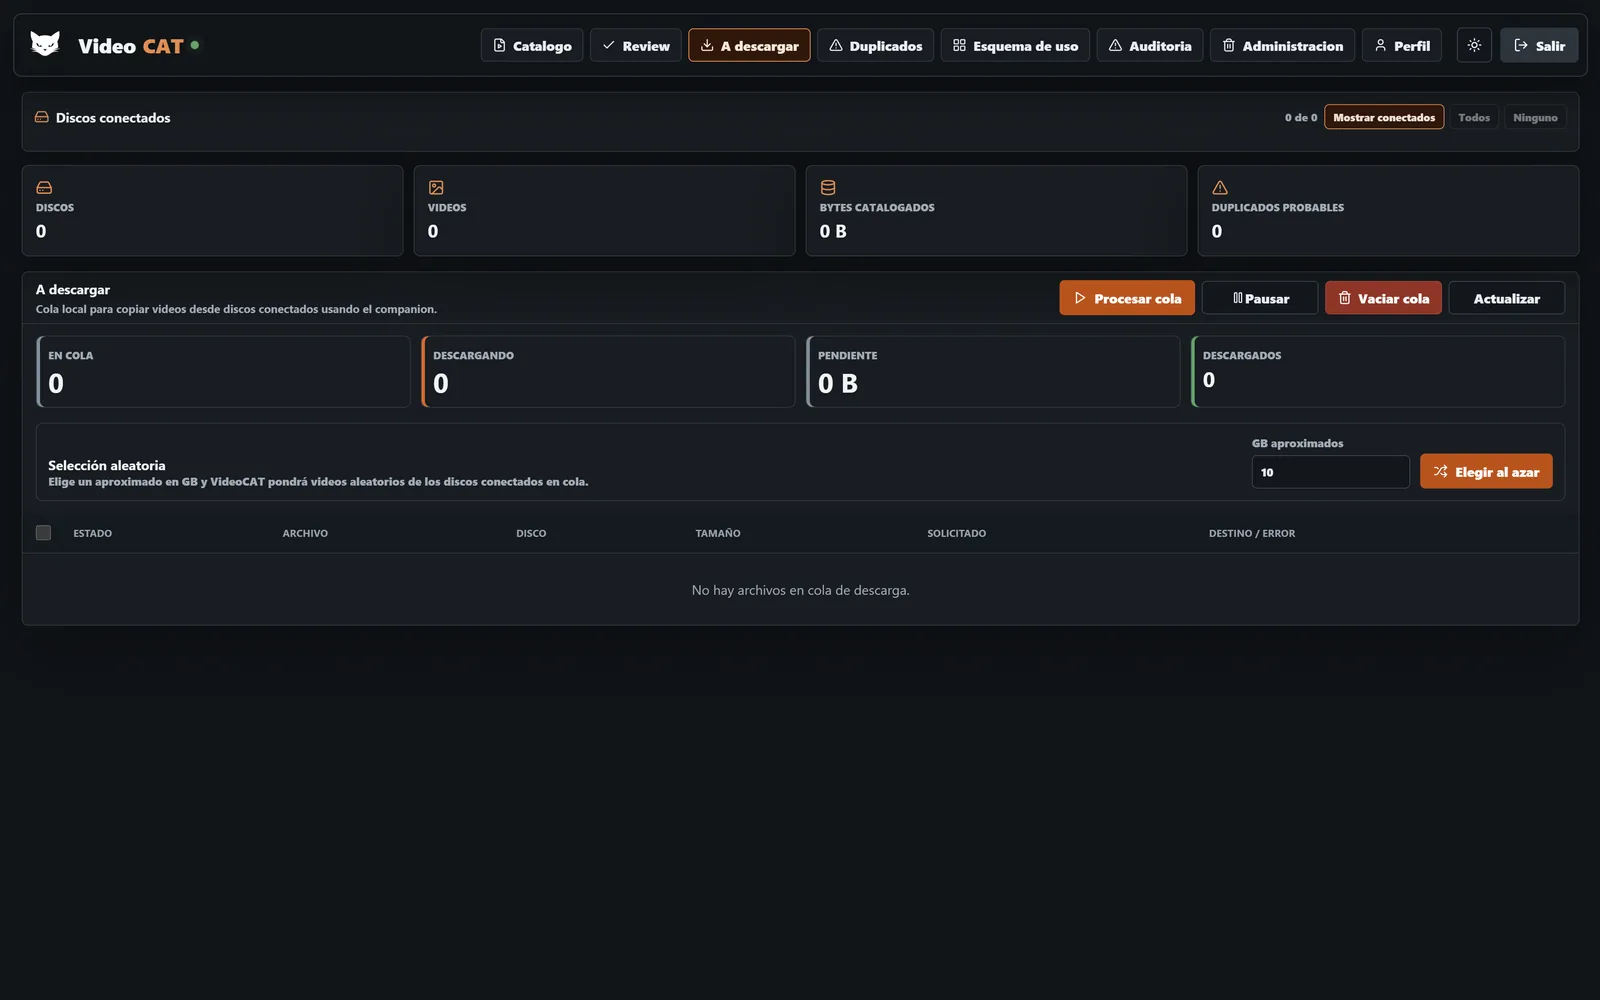Toggle the Mostrar conectados filter
The image size is (1600, 1000).
[1384, 117]
